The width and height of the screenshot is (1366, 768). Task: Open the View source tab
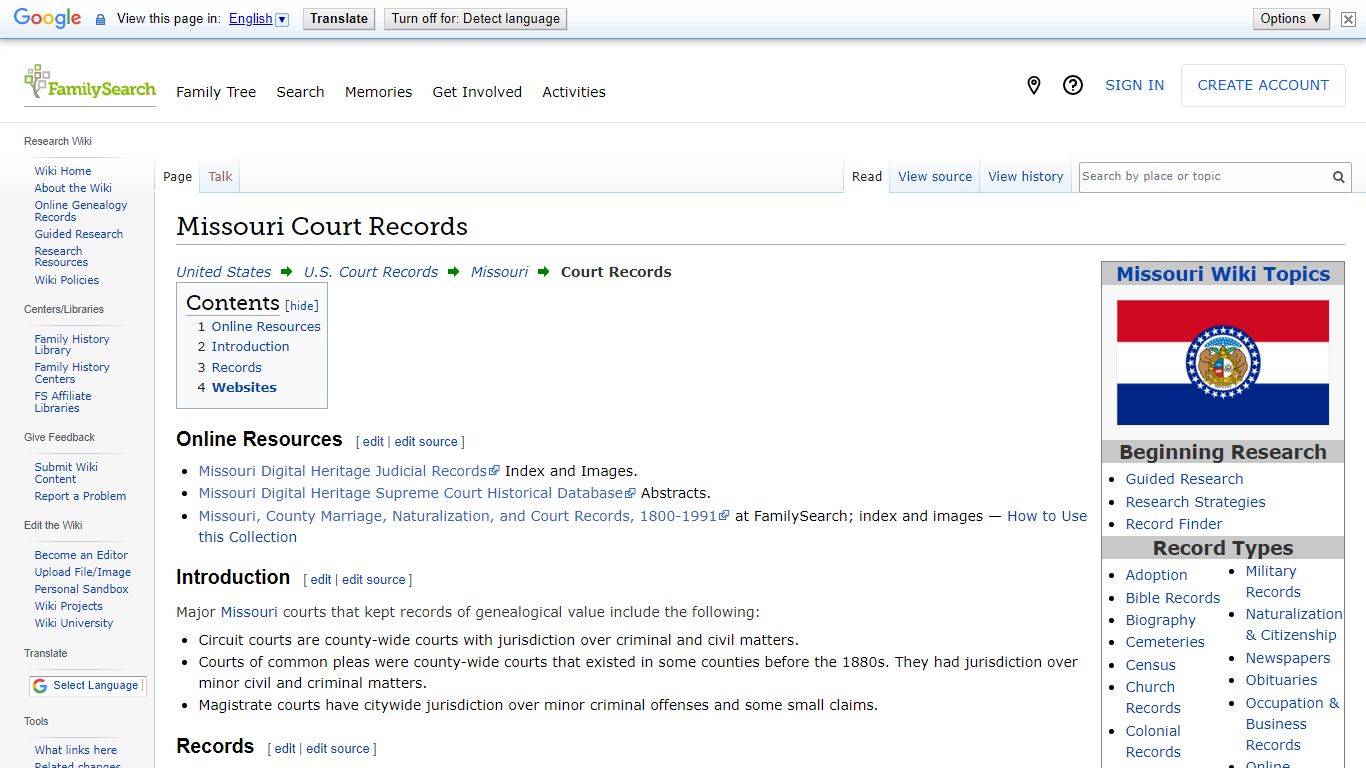935,177
